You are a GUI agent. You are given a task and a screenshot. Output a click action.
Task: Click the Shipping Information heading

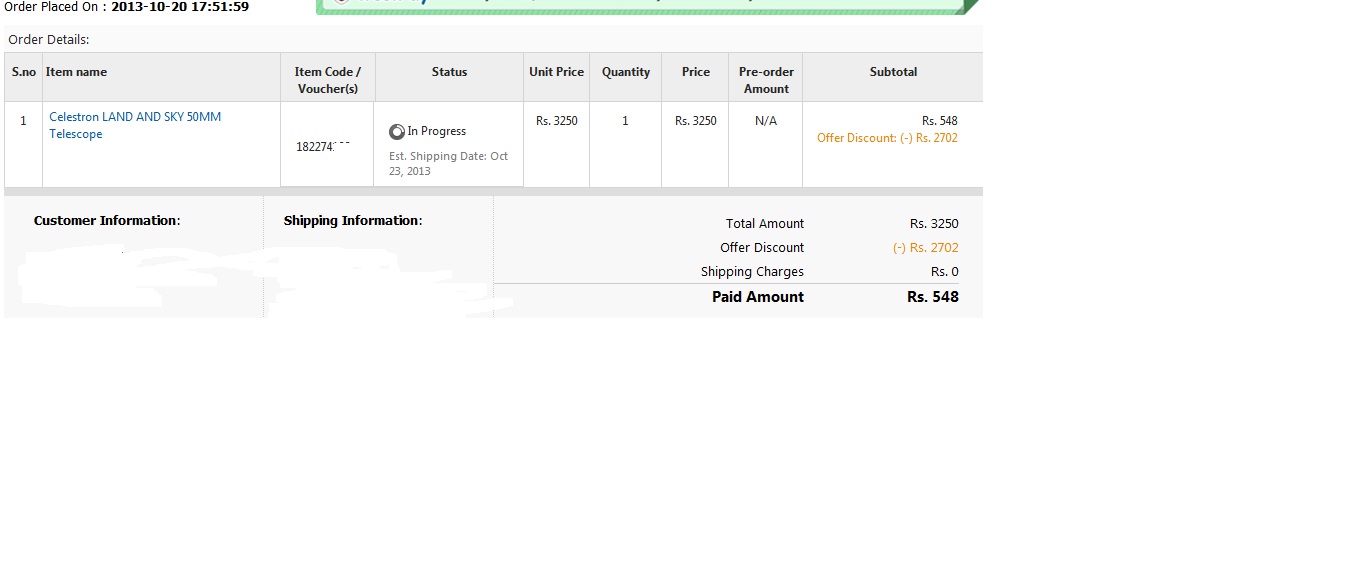(353, 221)
